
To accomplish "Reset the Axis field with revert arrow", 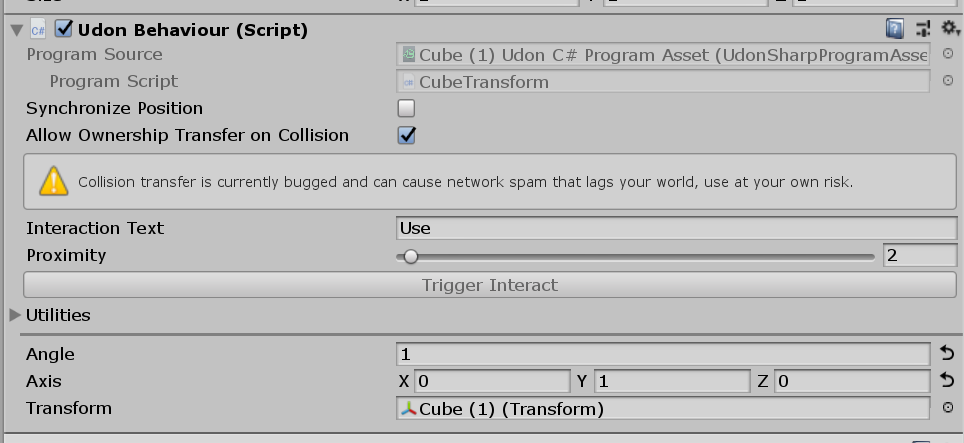I will [948, 381].
